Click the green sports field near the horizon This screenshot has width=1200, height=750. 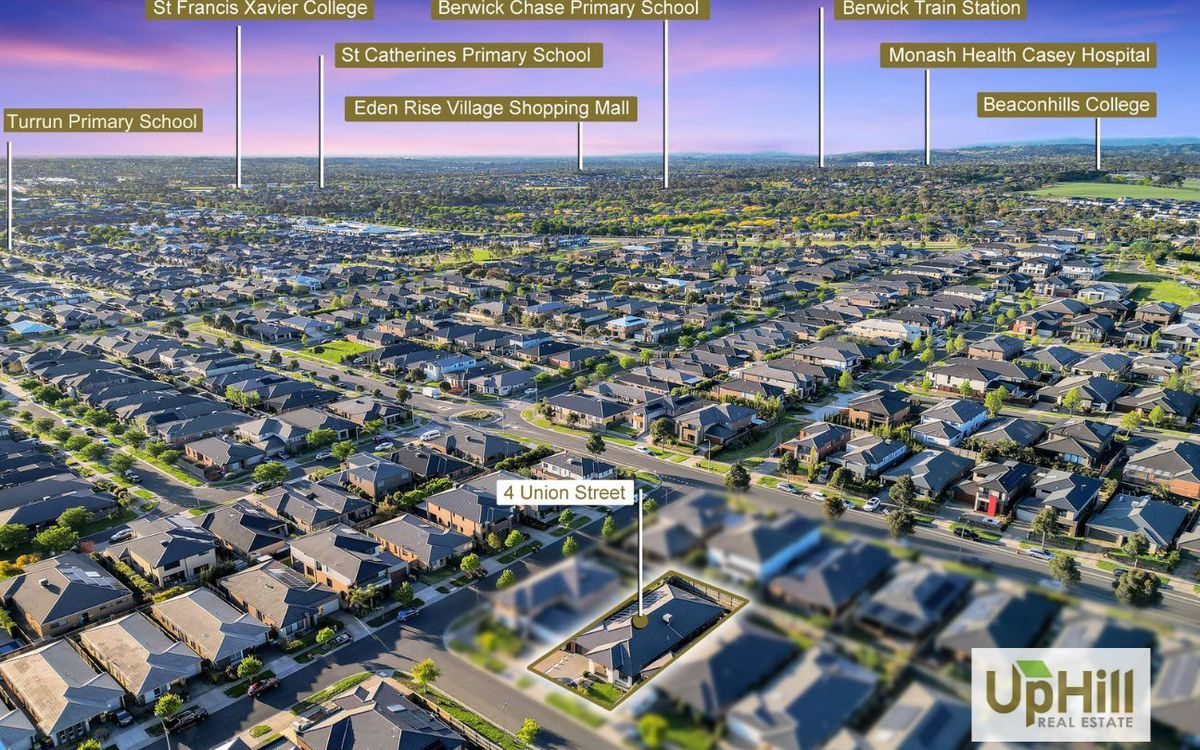pos(1110,189)
